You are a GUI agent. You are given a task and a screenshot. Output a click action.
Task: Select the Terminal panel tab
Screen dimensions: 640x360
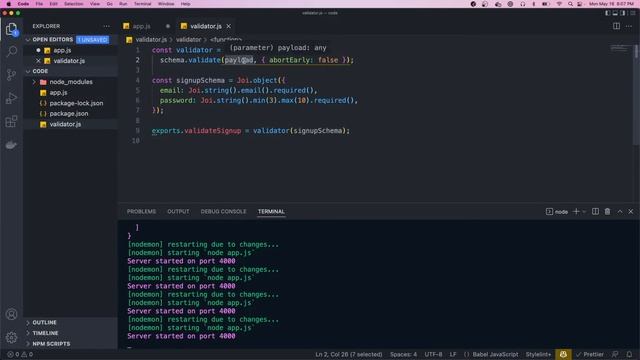(x=271, y=211)
